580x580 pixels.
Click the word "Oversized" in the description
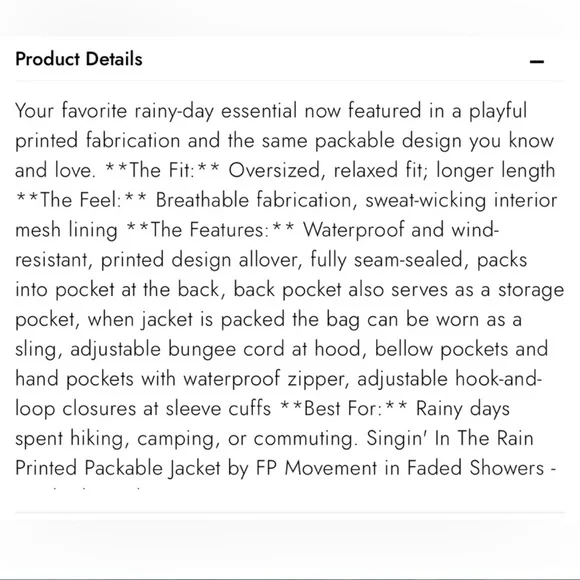coord(274,171)
